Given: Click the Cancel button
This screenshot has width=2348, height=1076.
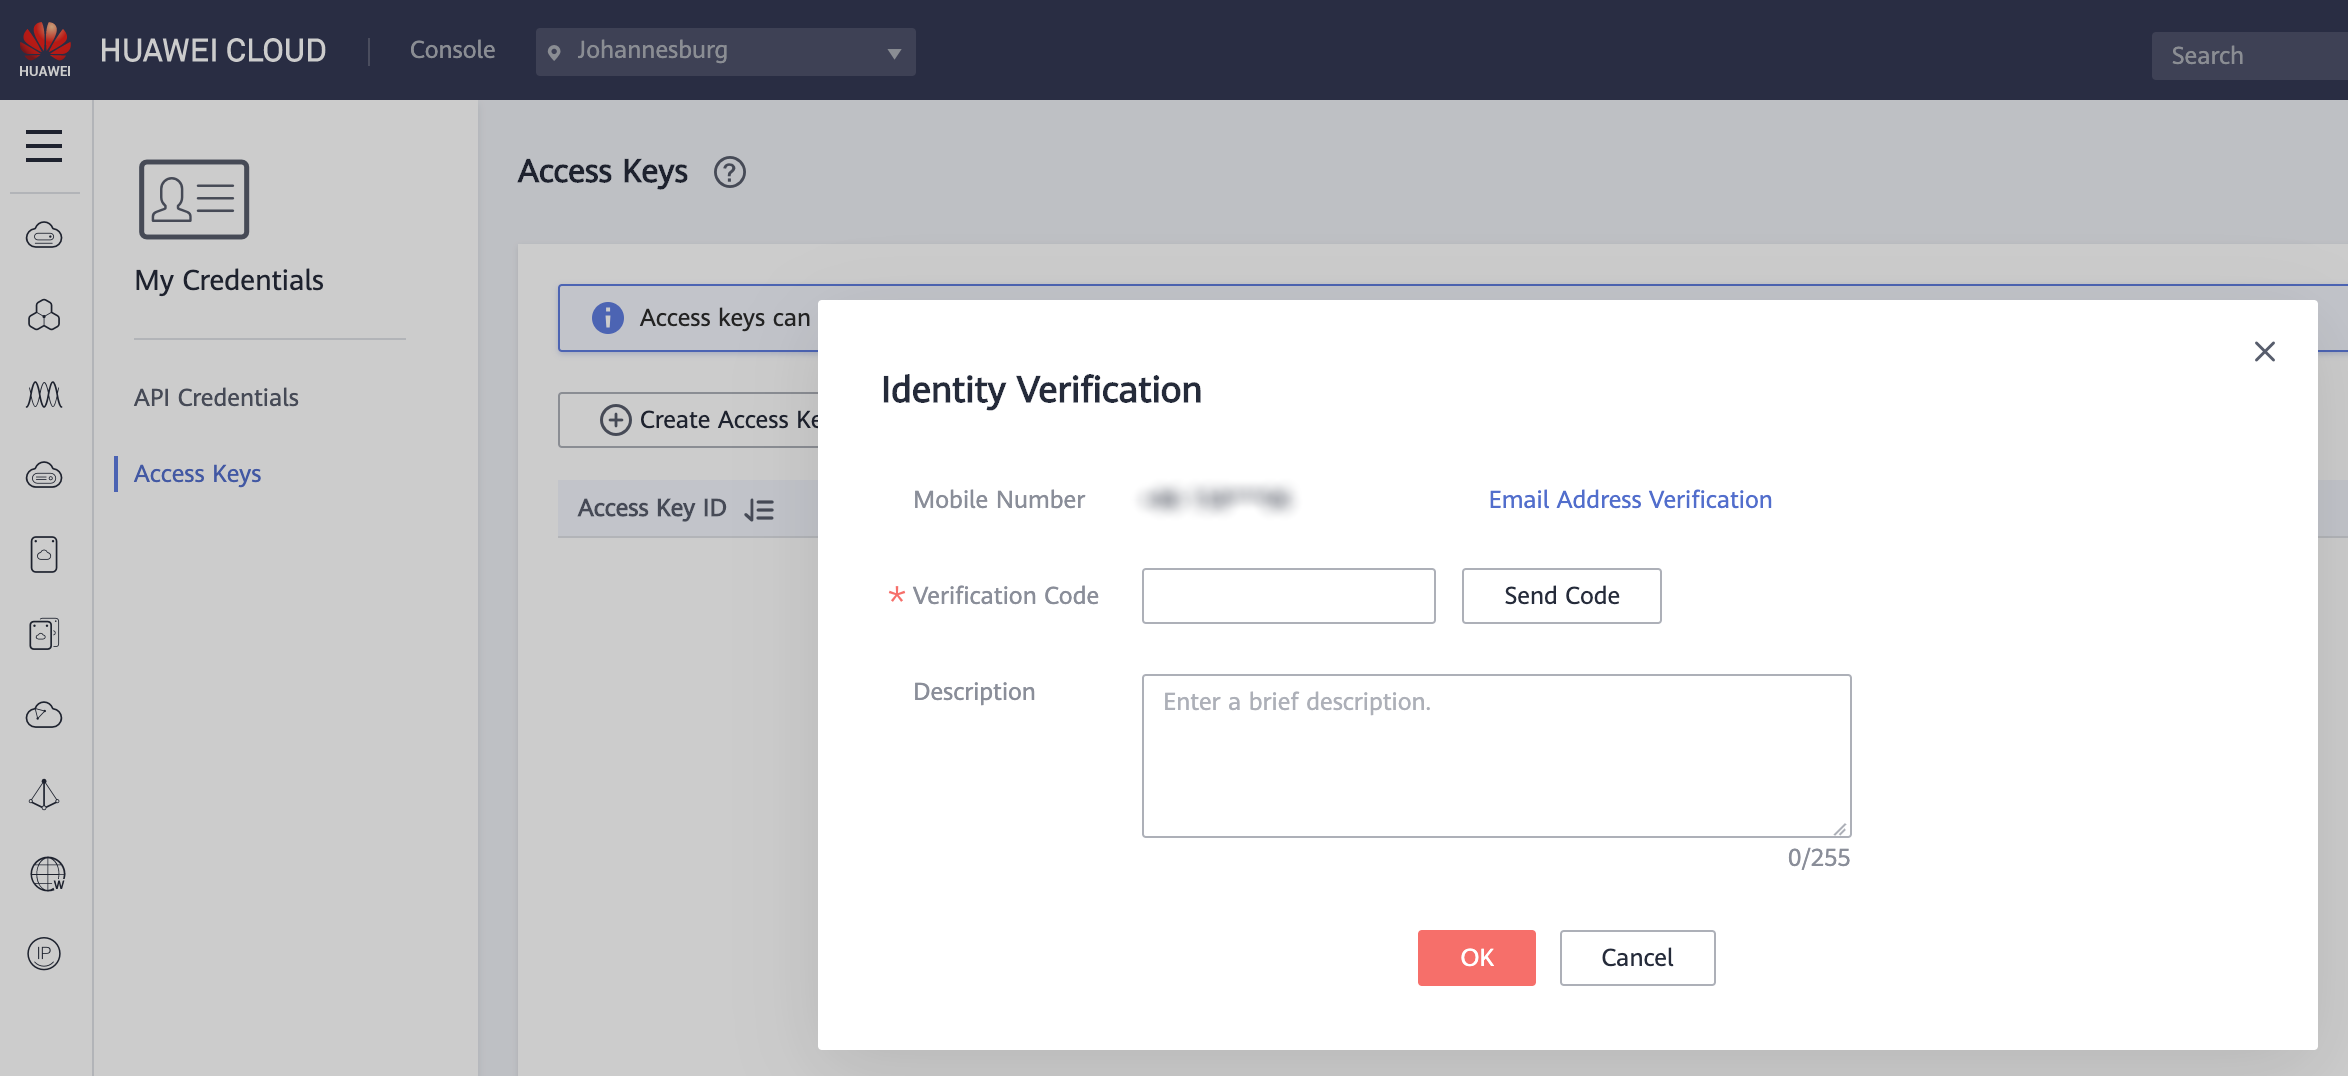Looking at the screenshot, I should (1637, 958).
